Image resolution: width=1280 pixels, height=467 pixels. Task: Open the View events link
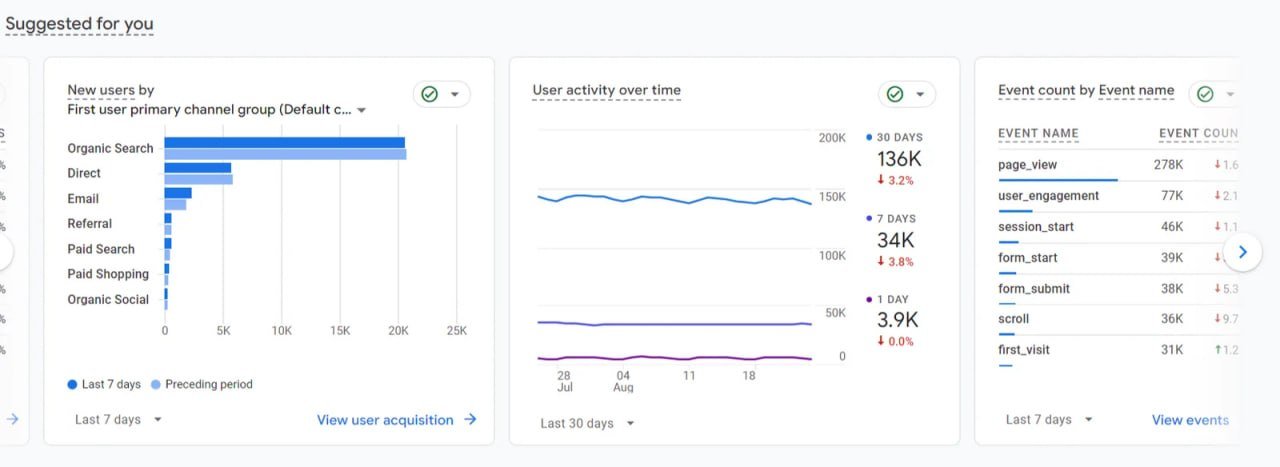pyautogui.click(x=1190, y=420)
